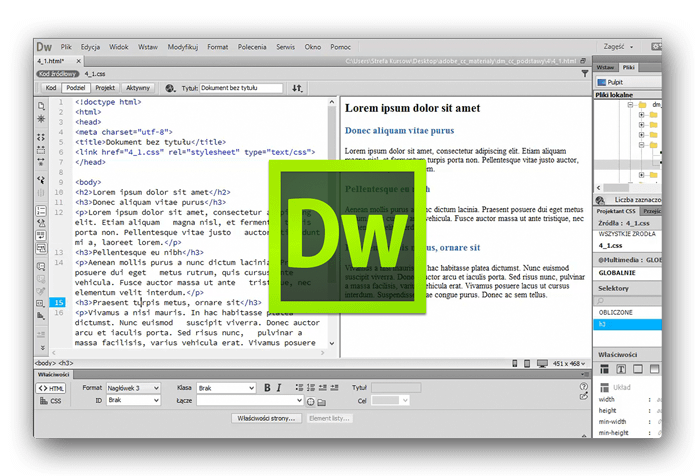Image resolution: width=695 pixels, height=476 pixels.
Task: Click the browser preview globe icon
Action: 170,88
